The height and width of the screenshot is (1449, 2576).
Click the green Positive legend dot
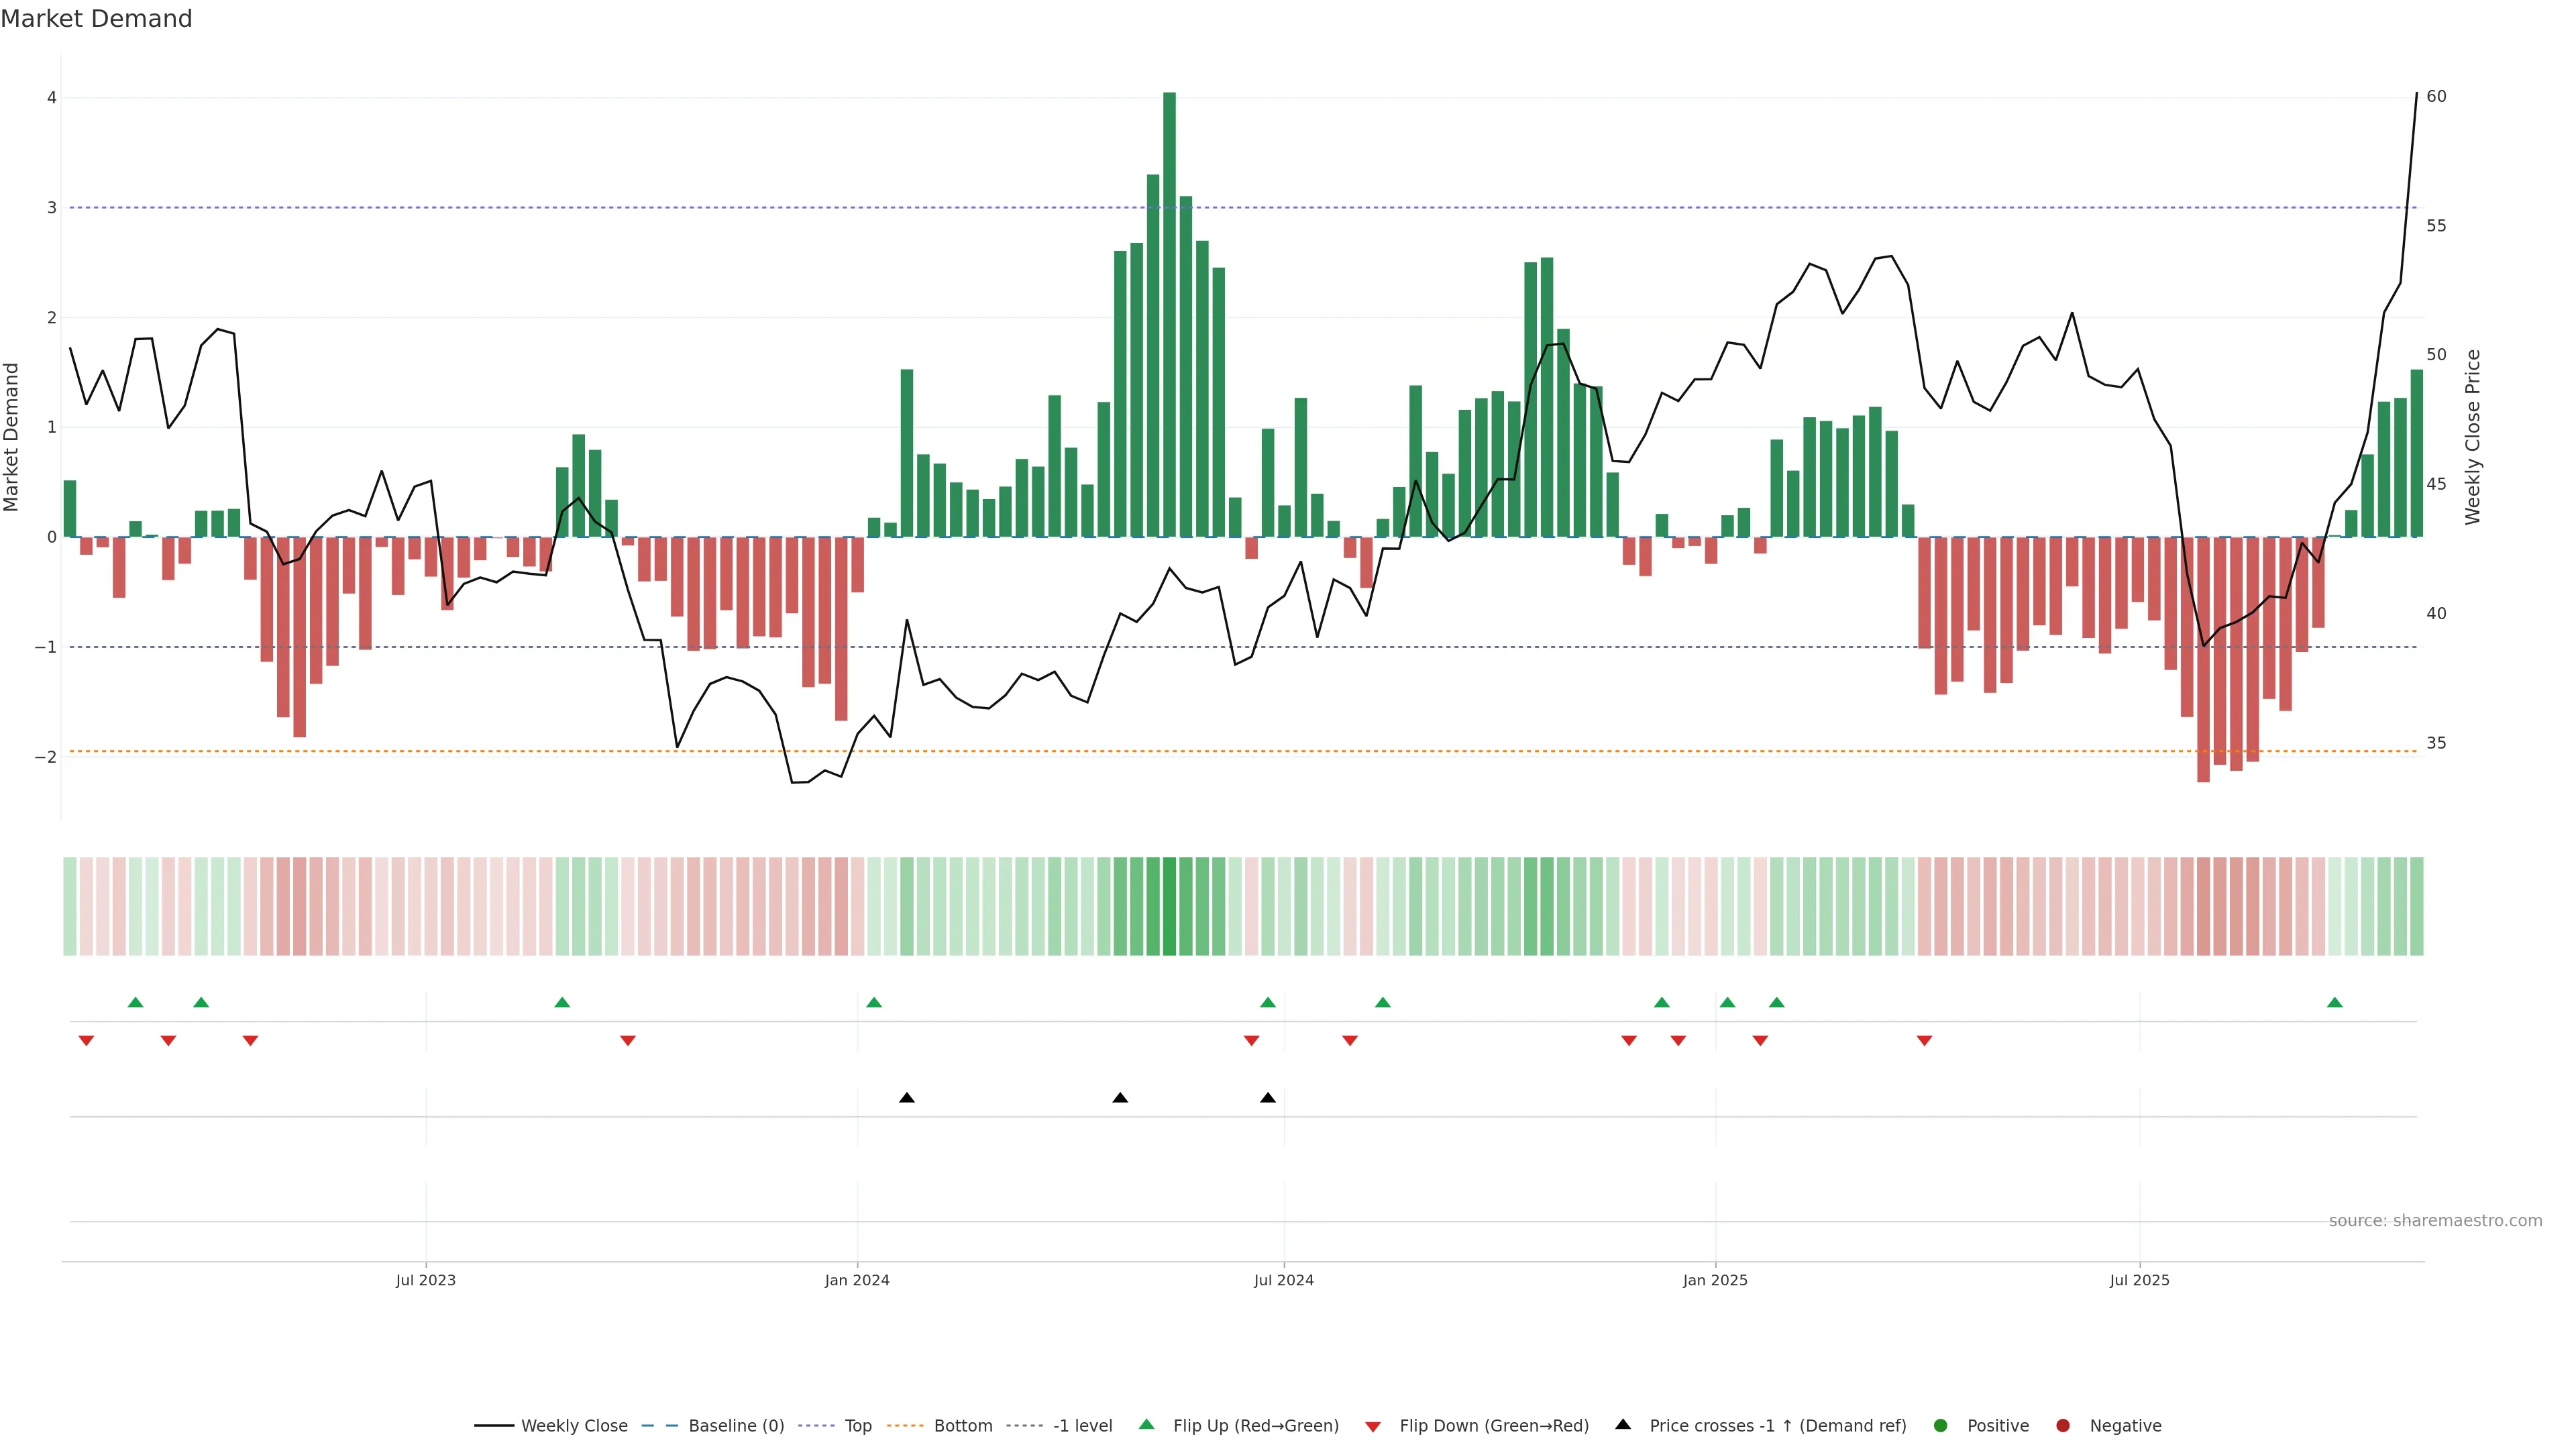tap(1941, 1426)
